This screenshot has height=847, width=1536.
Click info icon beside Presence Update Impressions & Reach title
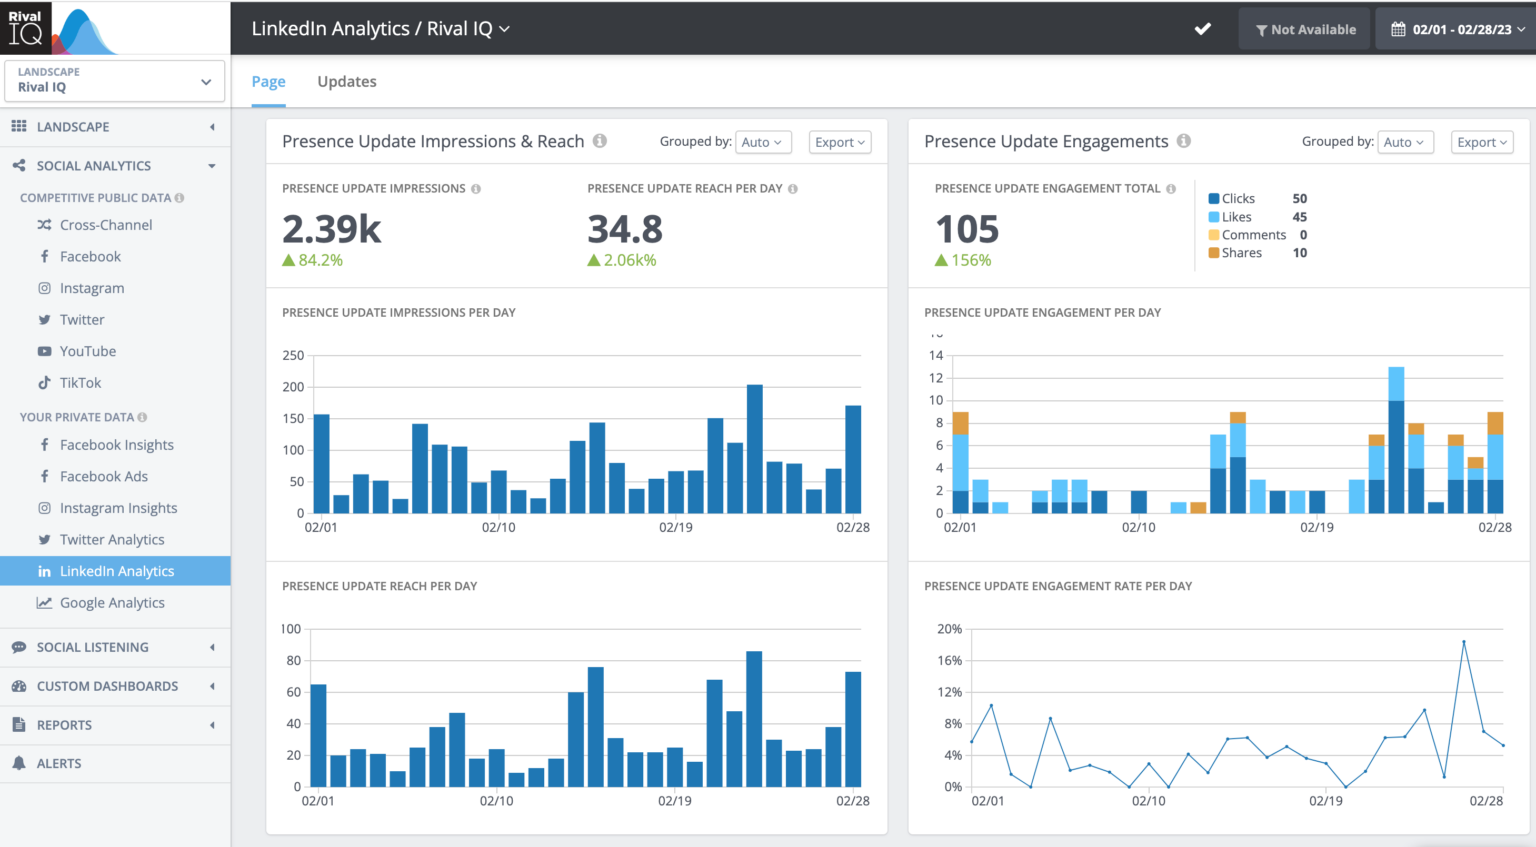600,141
